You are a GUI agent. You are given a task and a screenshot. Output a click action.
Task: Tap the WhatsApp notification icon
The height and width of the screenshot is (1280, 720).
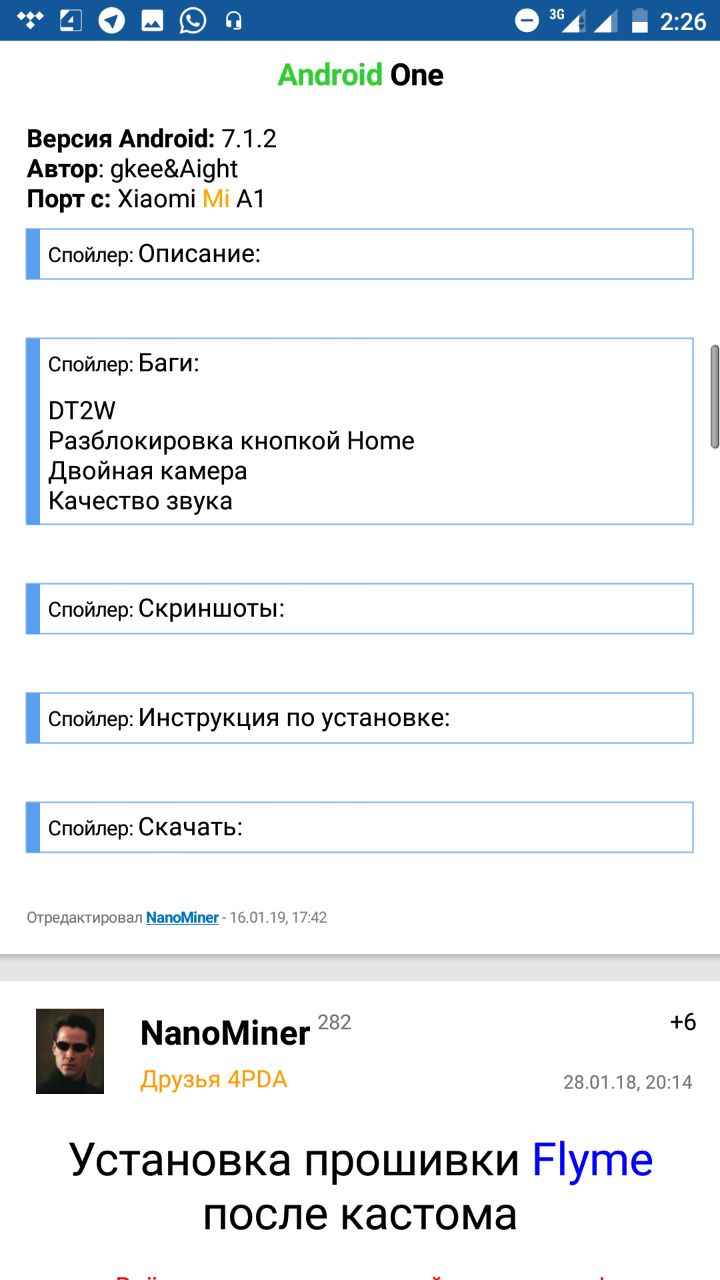[192, 20]
